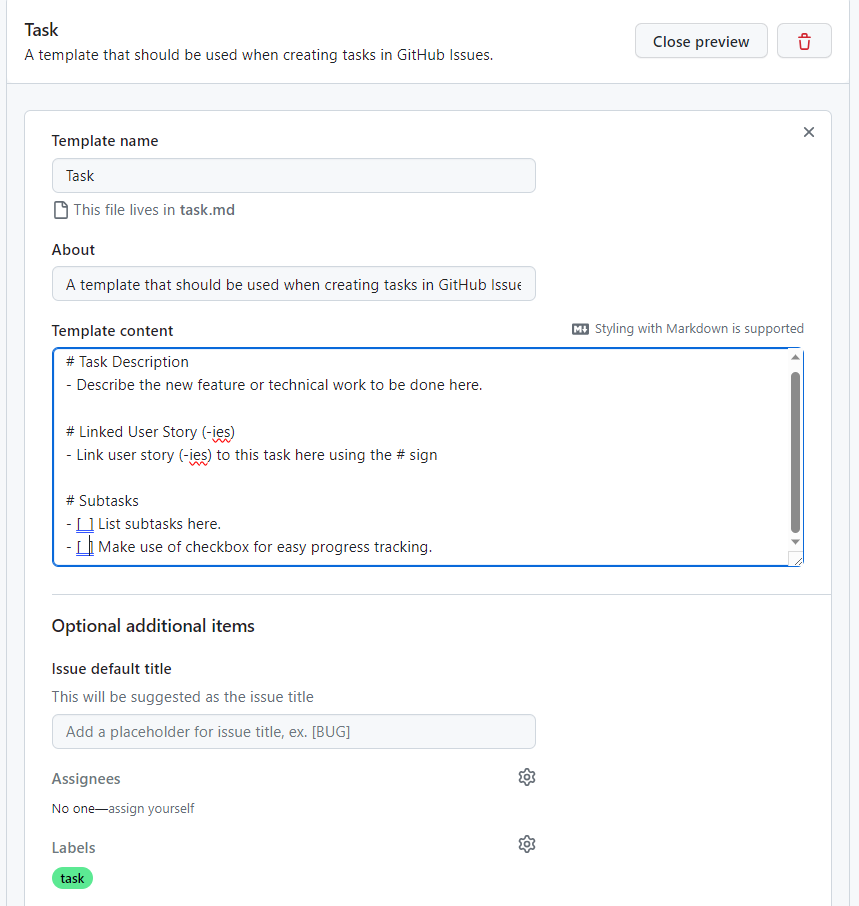Image resolution: width=859 pixels, height=906 pixels.
Task: Click the textarea resize handle corner
Action: click(x=796, y=559)
